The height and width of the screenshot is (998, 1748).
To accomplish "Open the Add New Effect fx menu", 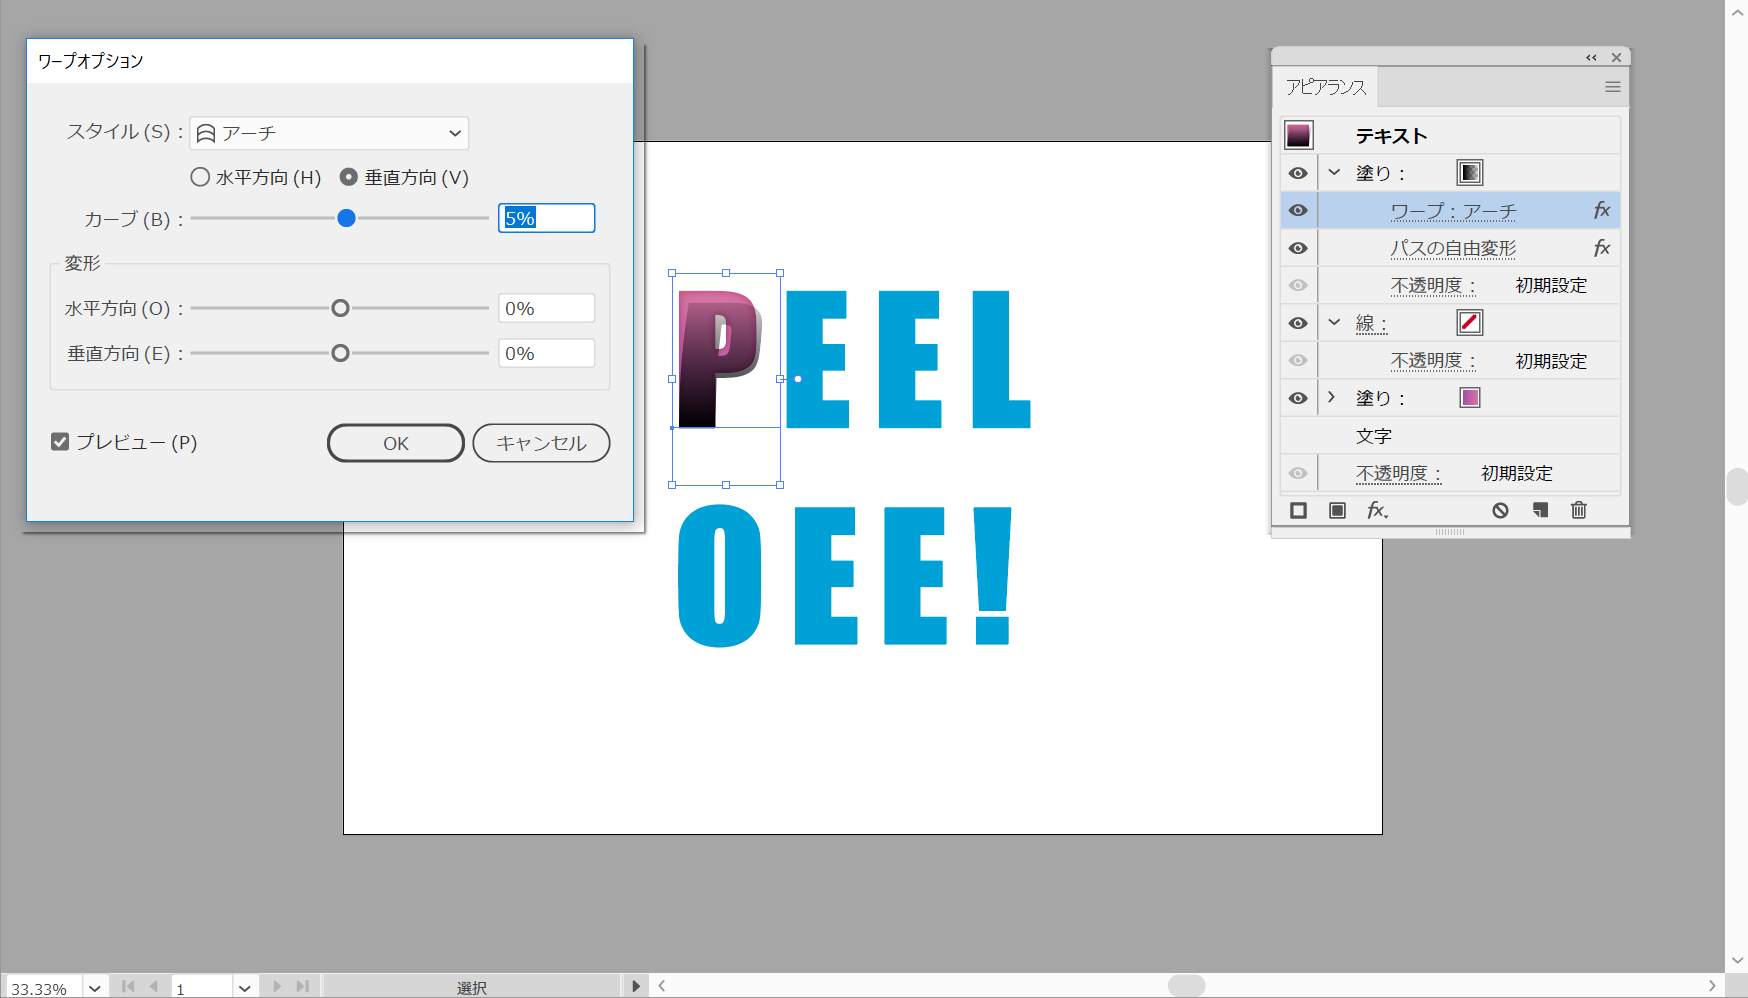I will point(1377,511).
